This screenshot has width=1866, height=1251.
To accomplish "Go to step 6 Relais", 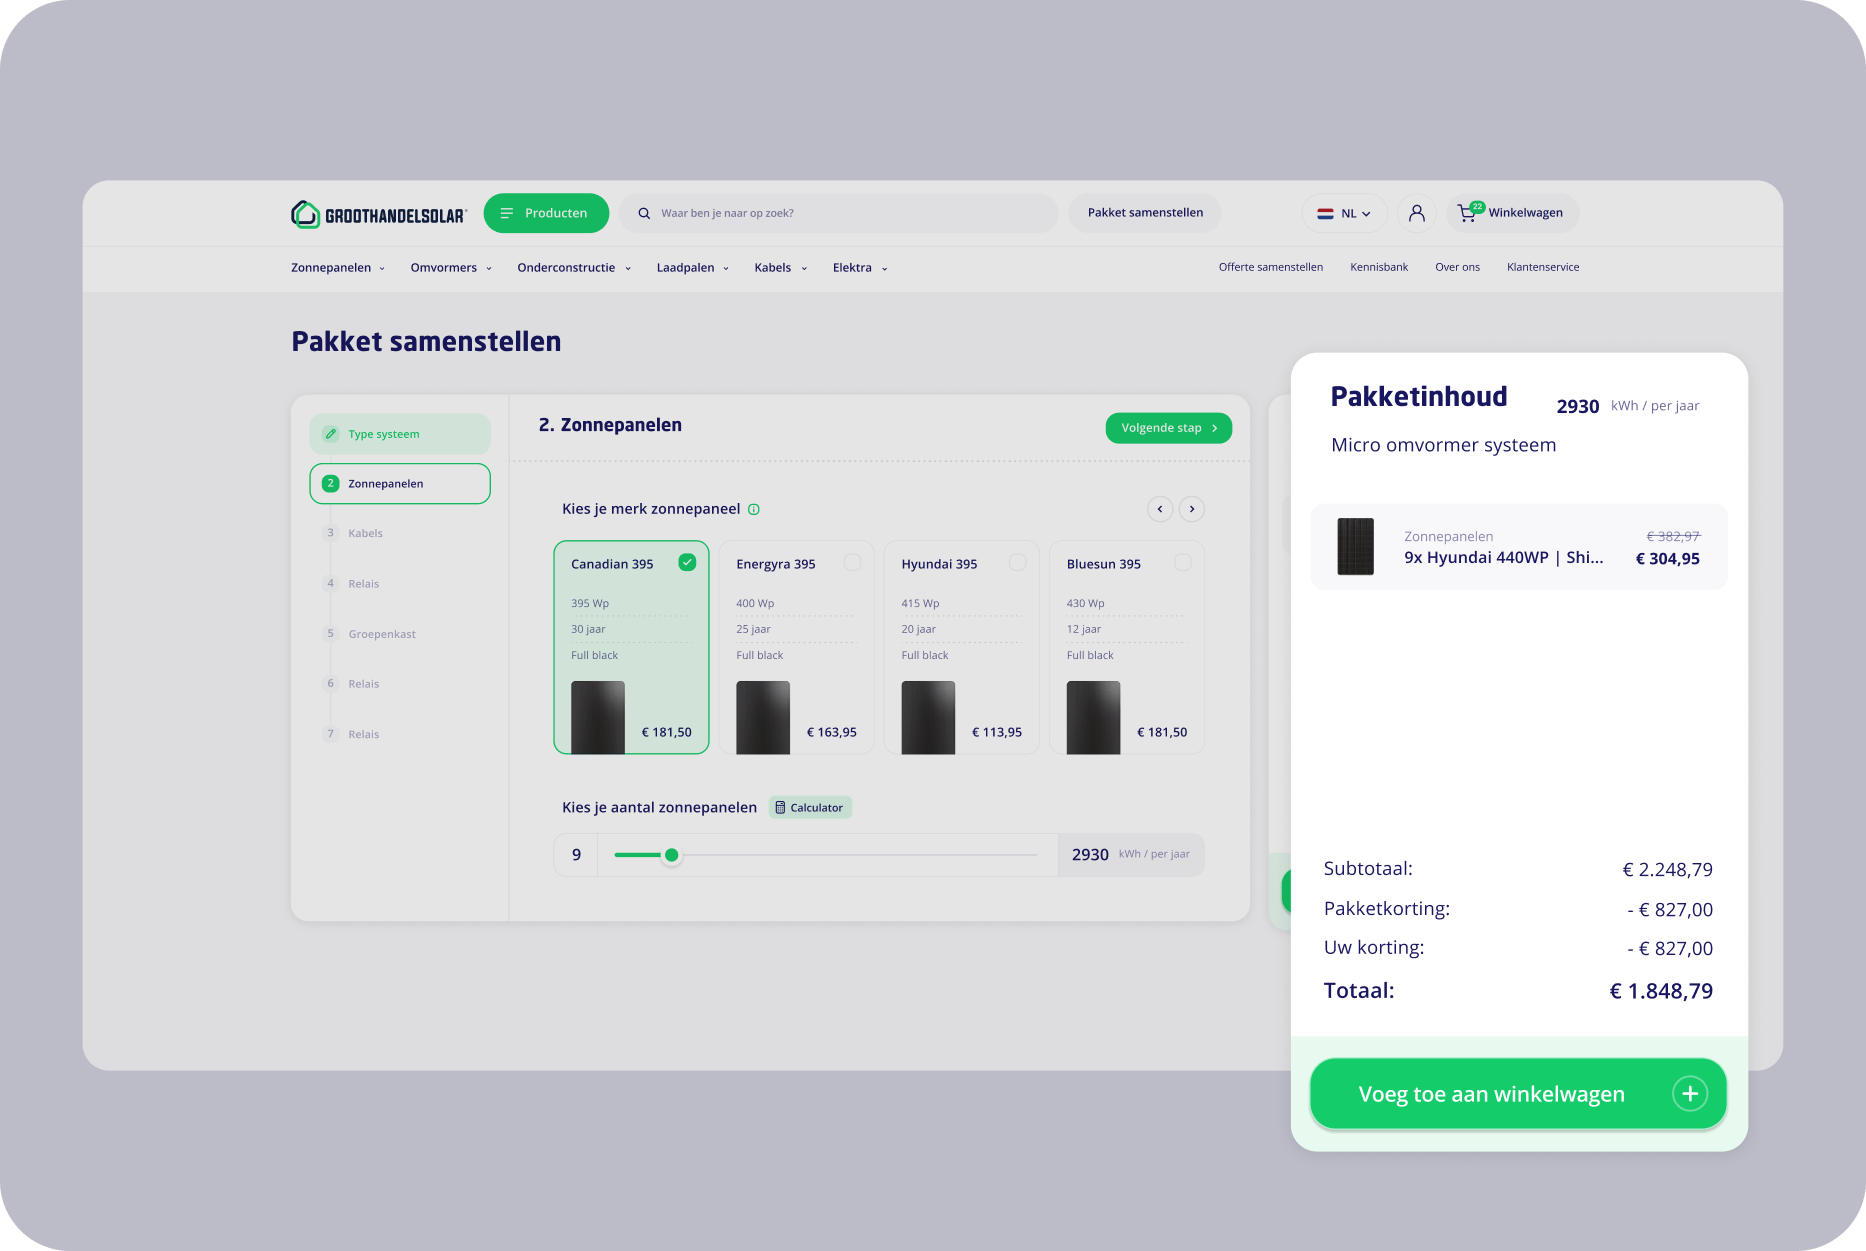I will tap(351, 684).
